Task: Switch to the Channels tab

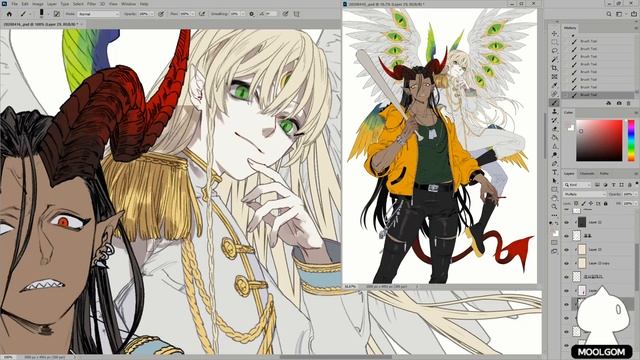Action: [587, 174]
